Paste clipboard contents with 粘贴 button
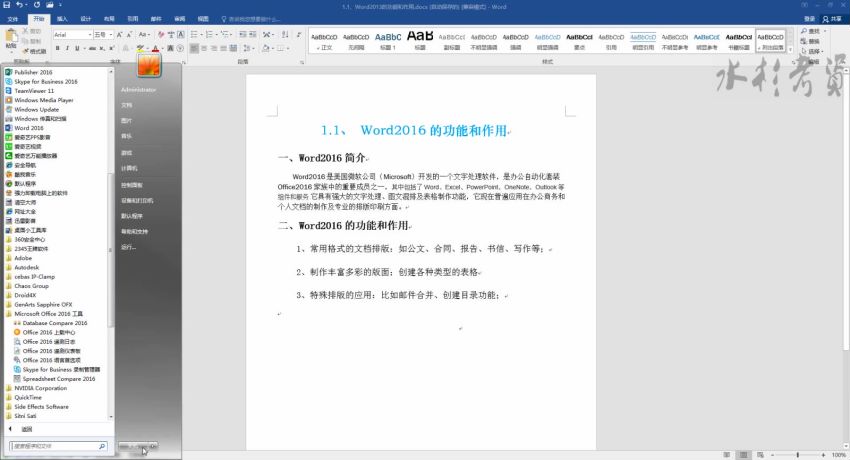Screen dimensions: 850x460 (11, 40)
